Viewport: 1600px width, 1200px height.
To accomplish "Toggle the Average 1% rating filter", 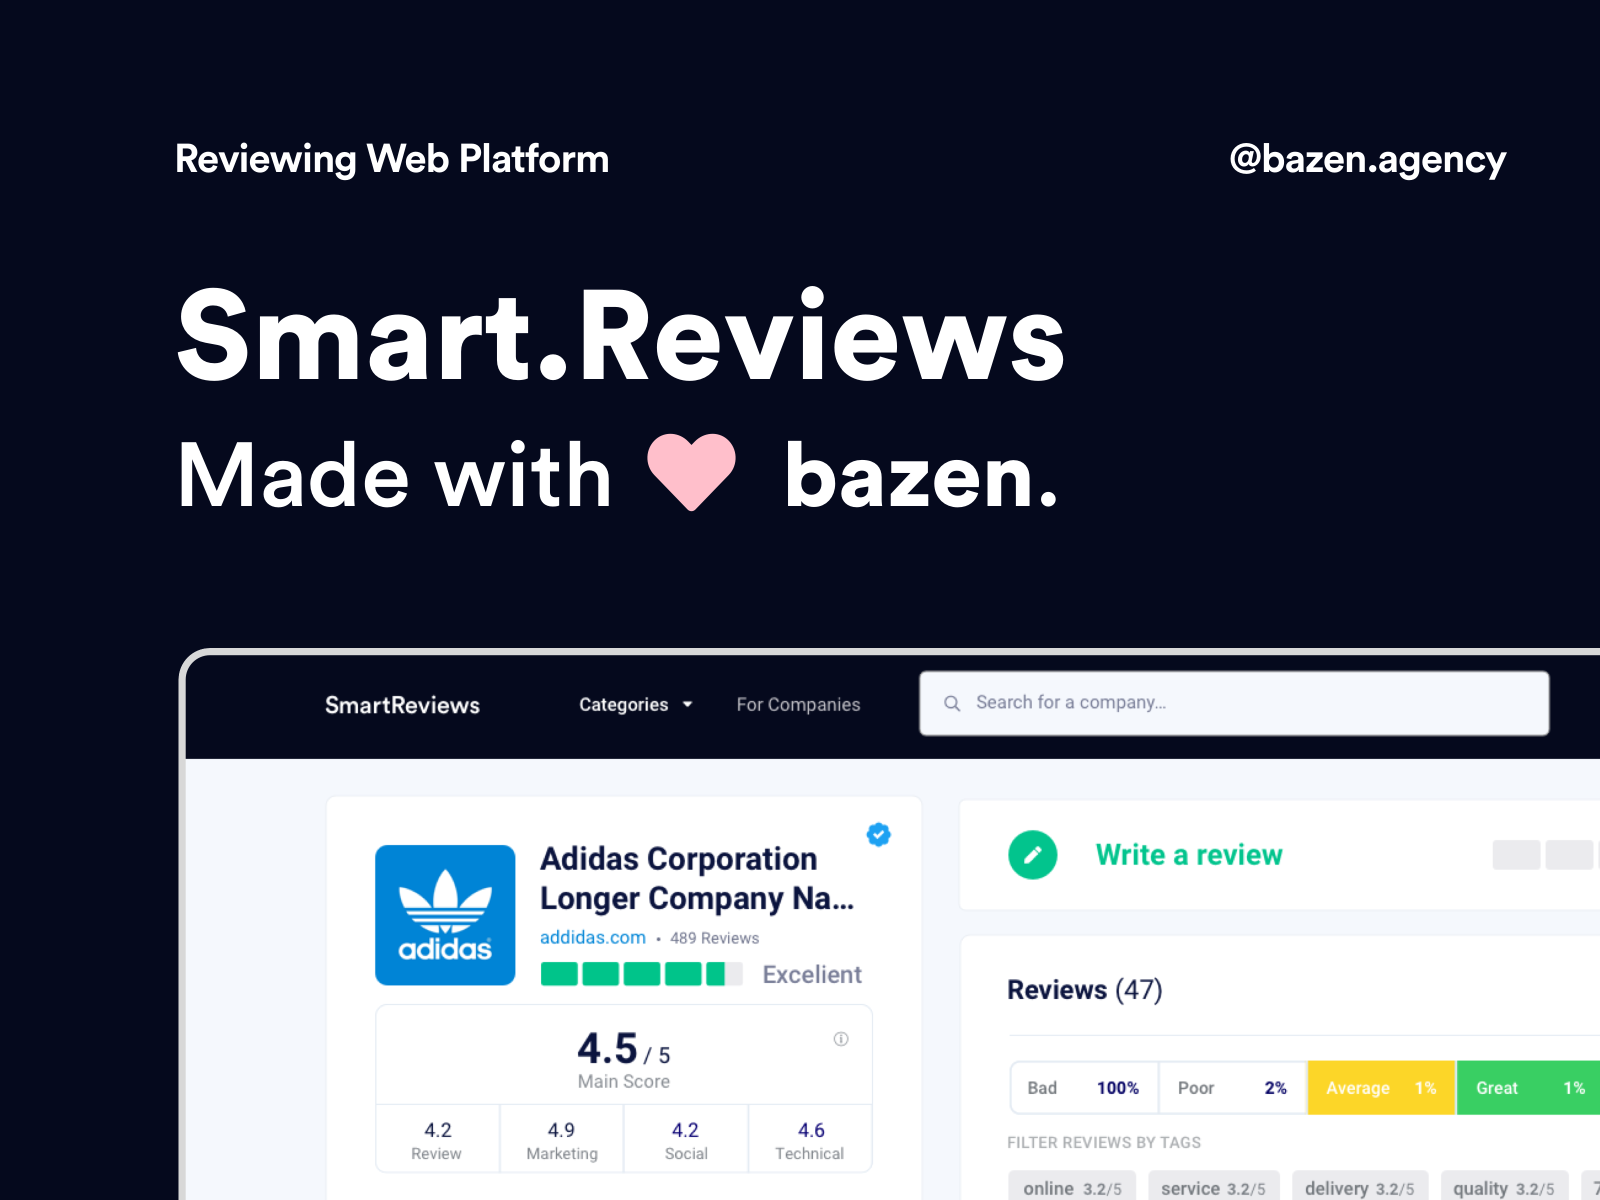I will click(x=1381, y=1088).
